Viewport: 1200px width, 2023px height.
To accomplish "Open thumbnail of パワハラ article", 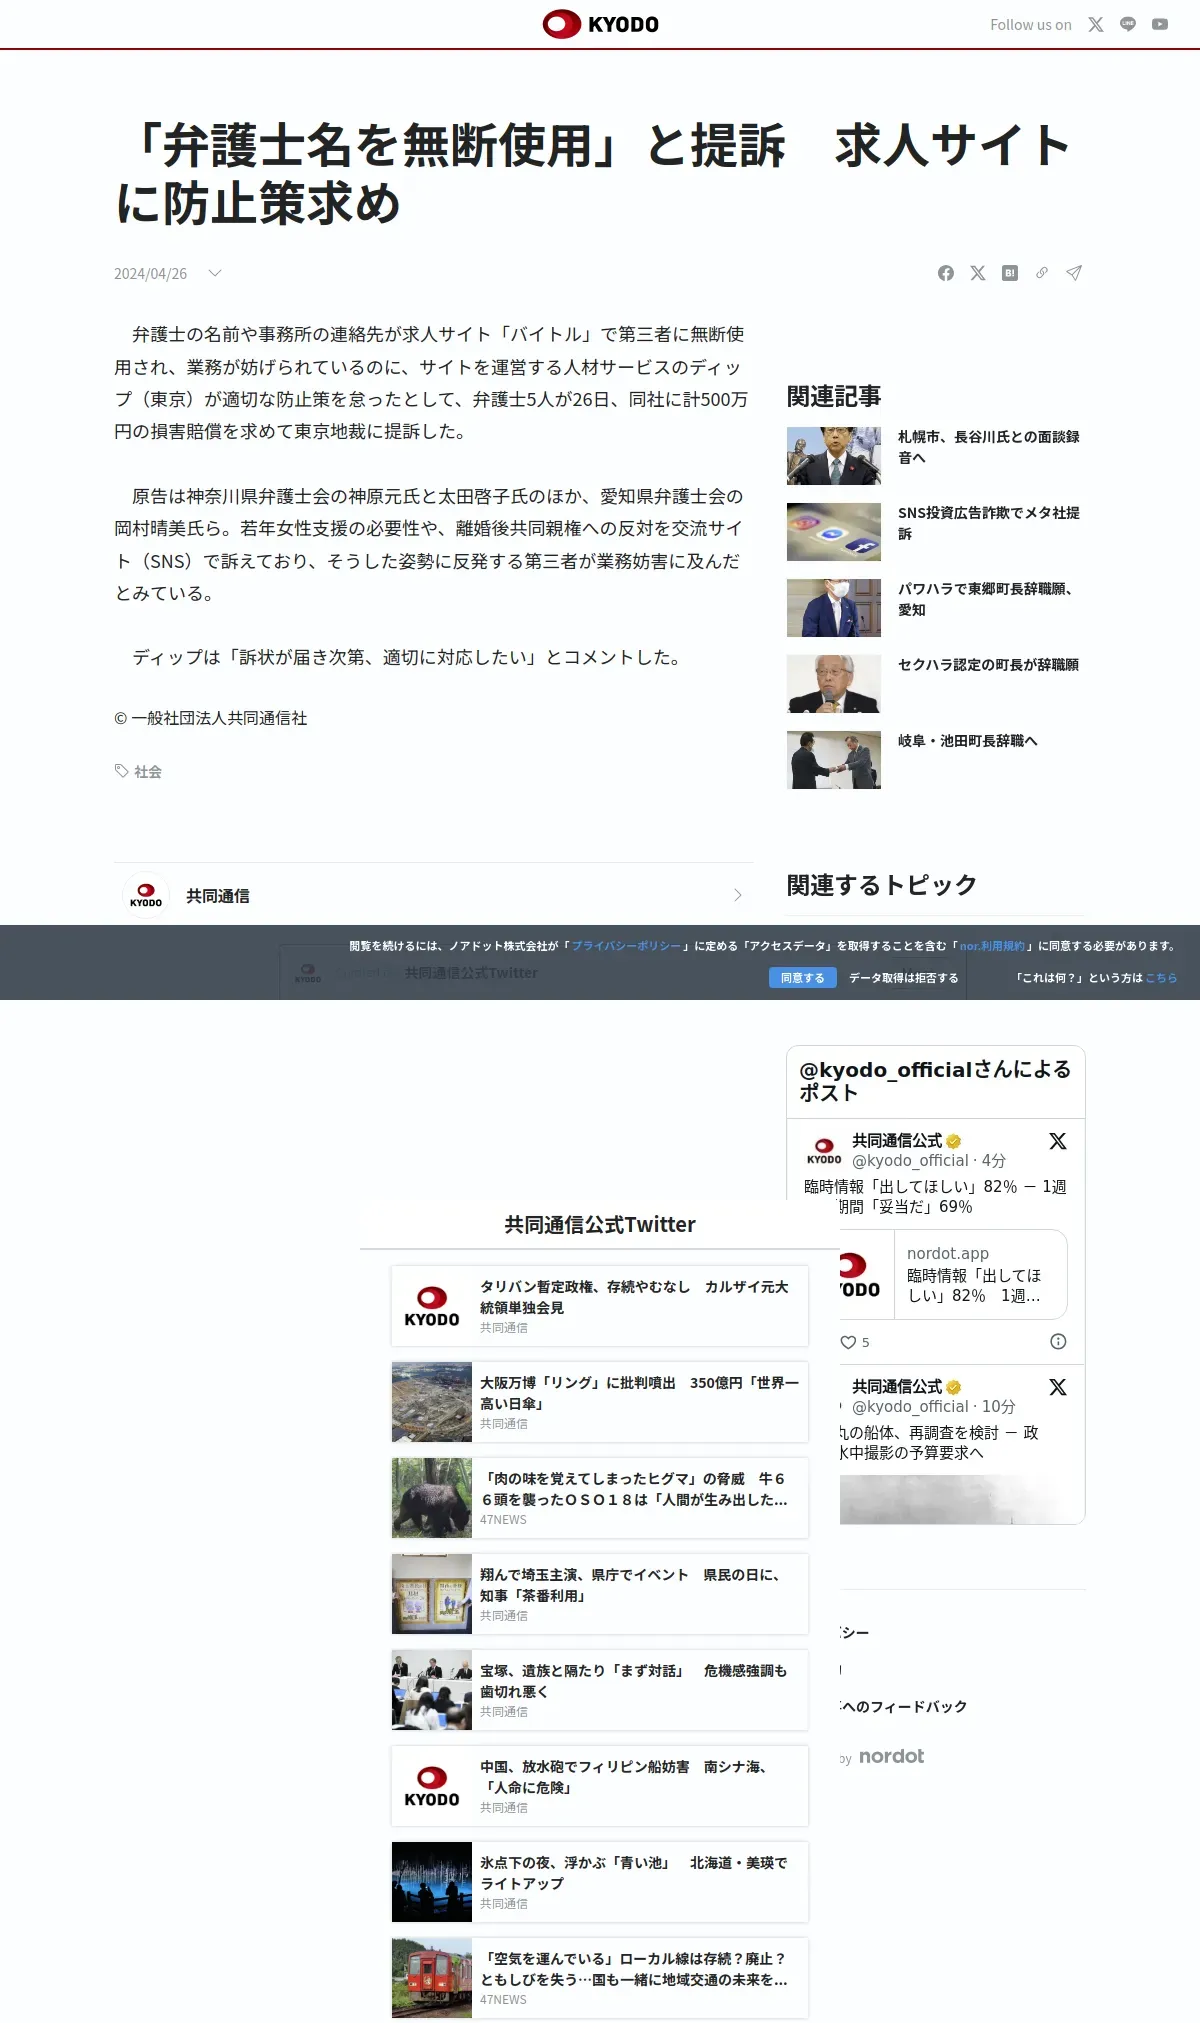I will pos(834,608).
